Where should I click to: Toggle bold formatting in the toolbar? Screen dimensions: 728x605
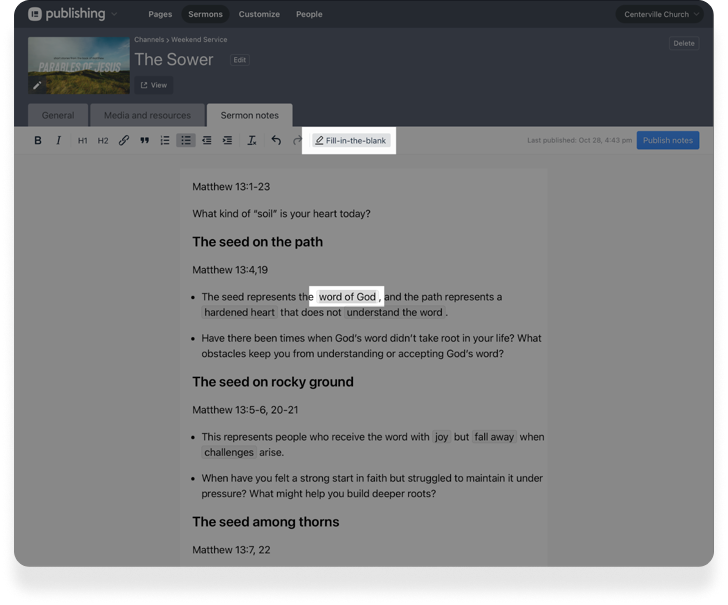click(38, 140)
